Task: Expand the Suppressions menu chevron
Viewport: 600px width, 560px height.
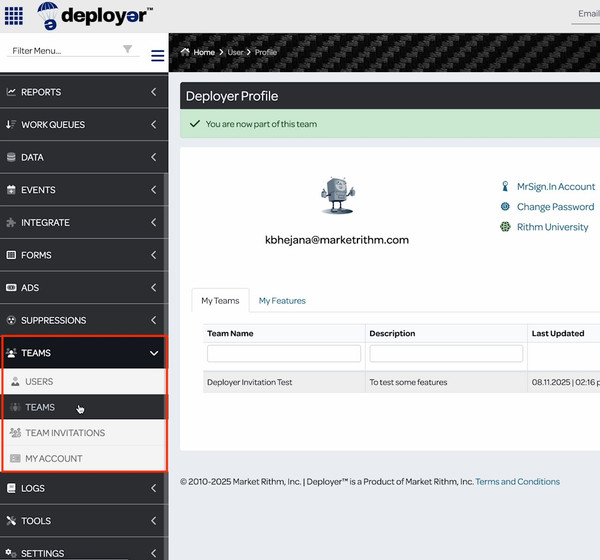Action: click(153, 320)
